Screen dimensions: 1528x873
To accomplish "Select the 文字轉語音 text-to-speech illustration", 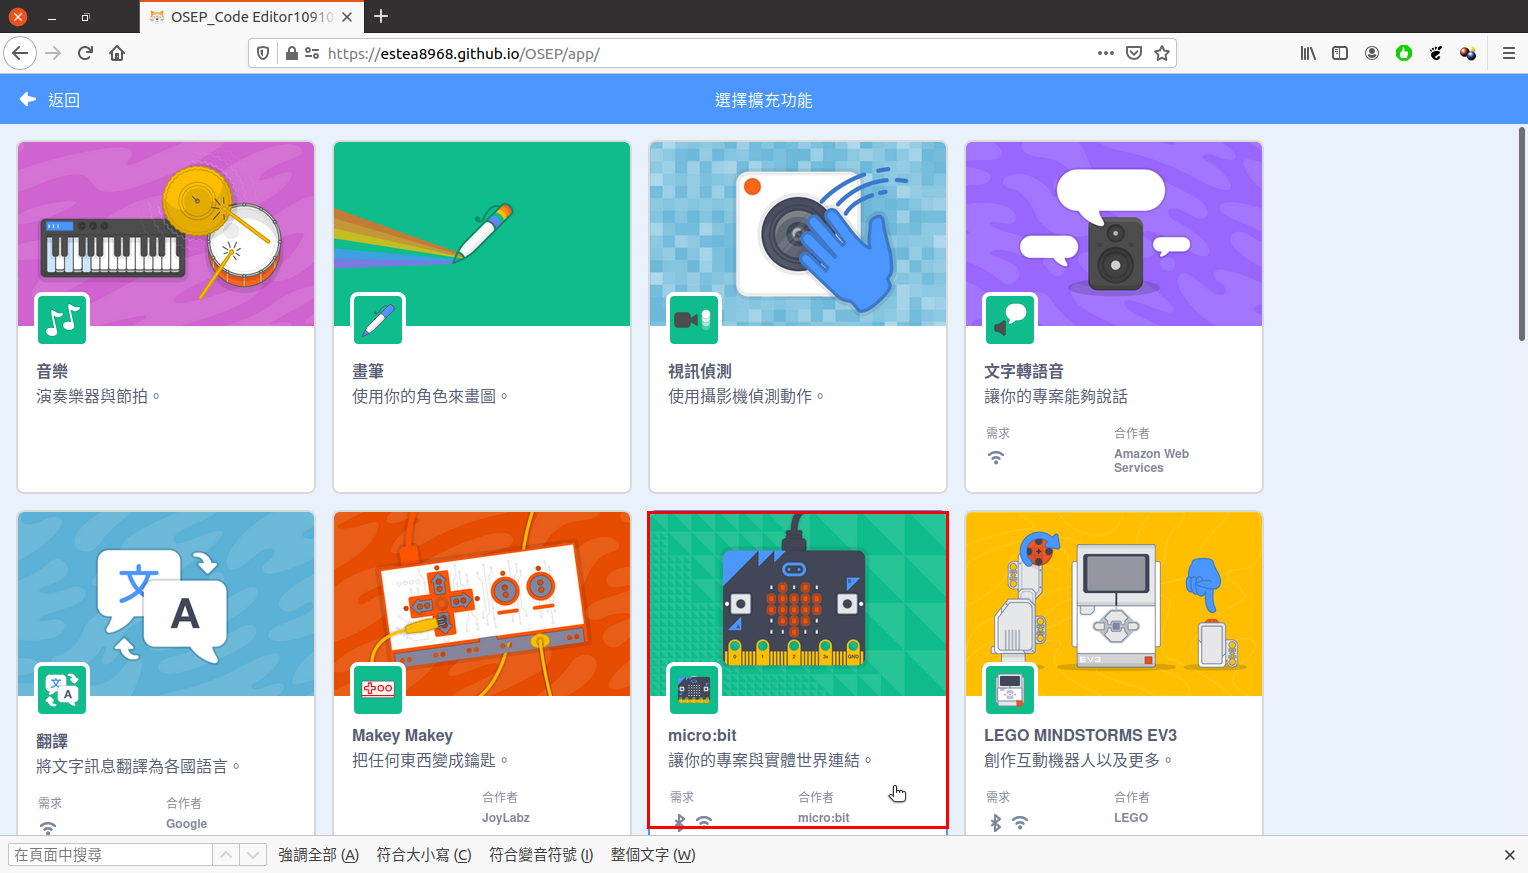I will coord(1114,234).
